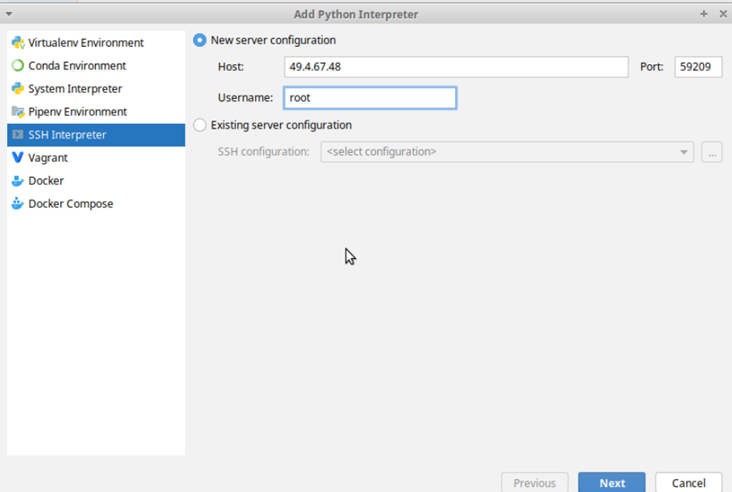Click the System Interpreter python icon
732x492 pixels.
(18, 88)
